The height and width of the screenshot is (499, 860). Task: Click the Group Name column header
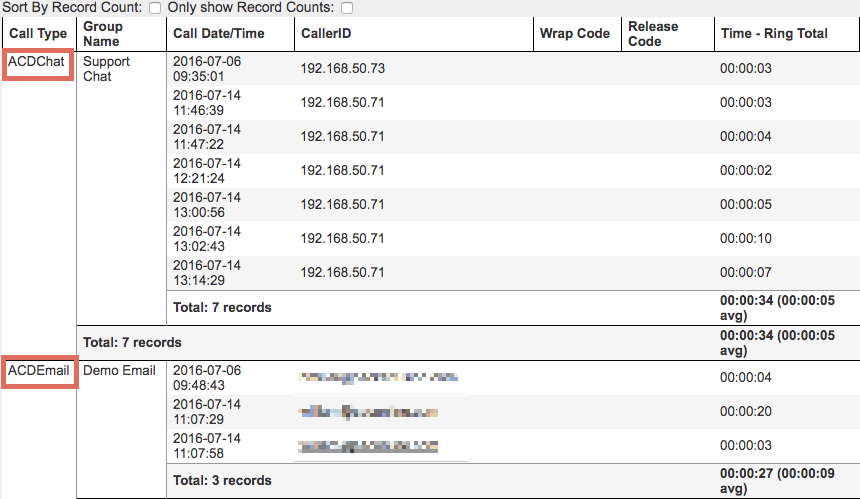[x=102, y=34]
